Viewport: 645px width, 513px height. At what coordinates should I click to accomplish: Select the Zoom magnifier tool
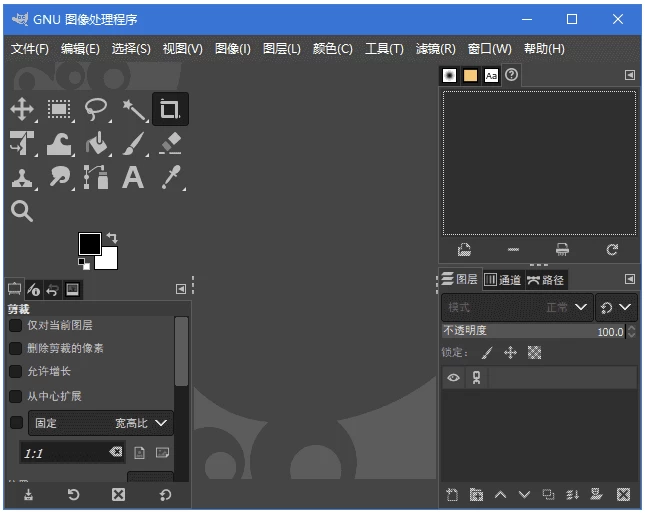tap(22, 211)
